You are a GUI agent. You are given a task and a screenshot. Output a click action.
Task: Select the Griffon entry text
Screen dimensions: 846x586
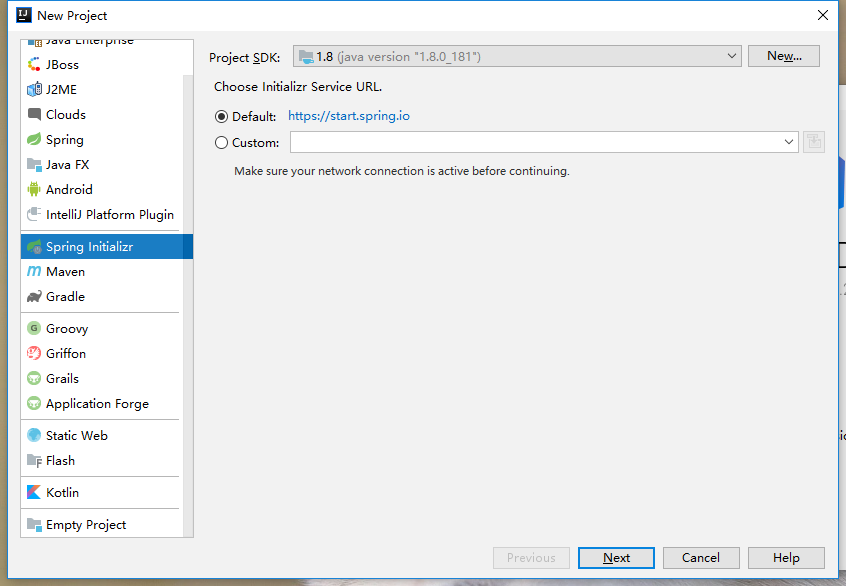click(66, 353)
